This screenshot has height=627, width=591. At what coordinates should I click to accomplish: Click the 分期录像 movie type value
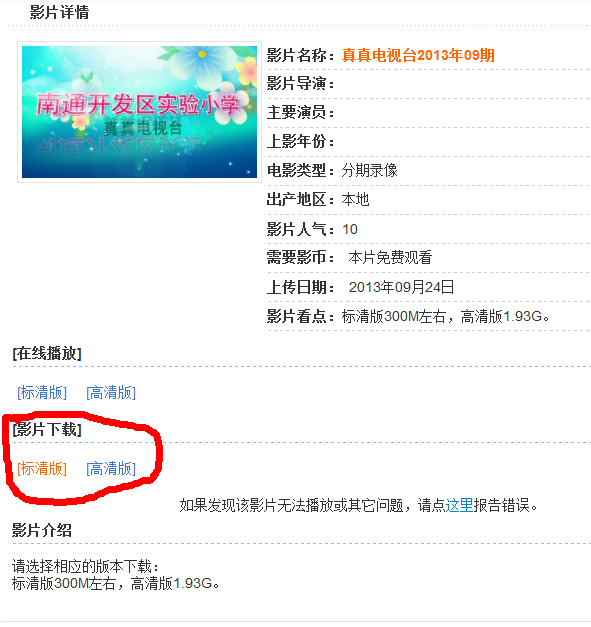coord(369,170)
